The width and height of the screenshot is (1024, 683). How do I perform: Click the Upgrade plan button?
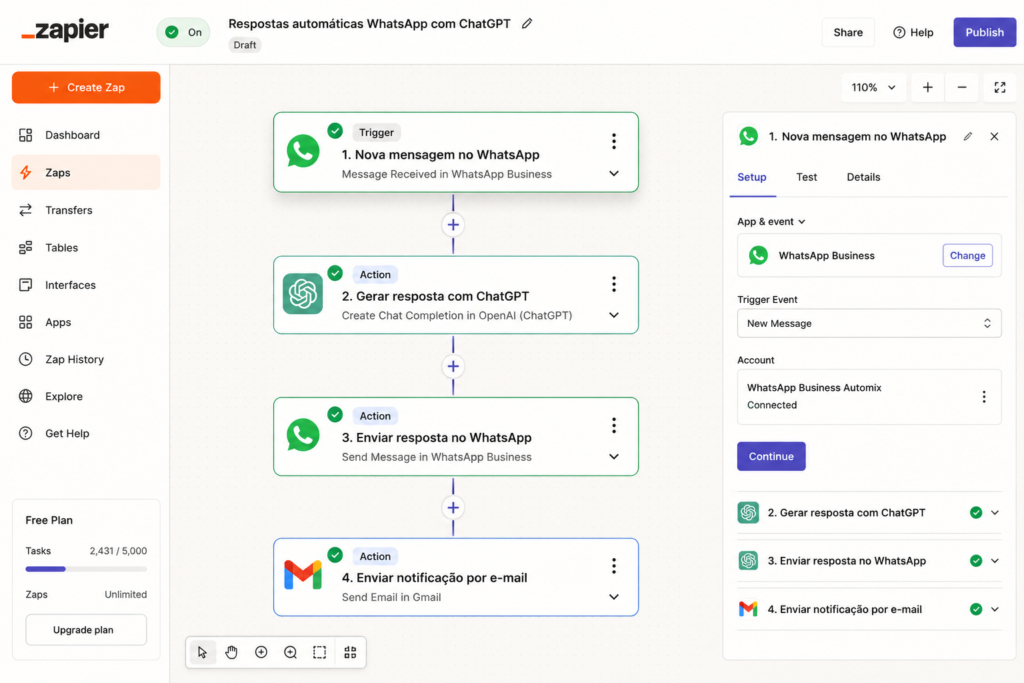pos(86,629)
